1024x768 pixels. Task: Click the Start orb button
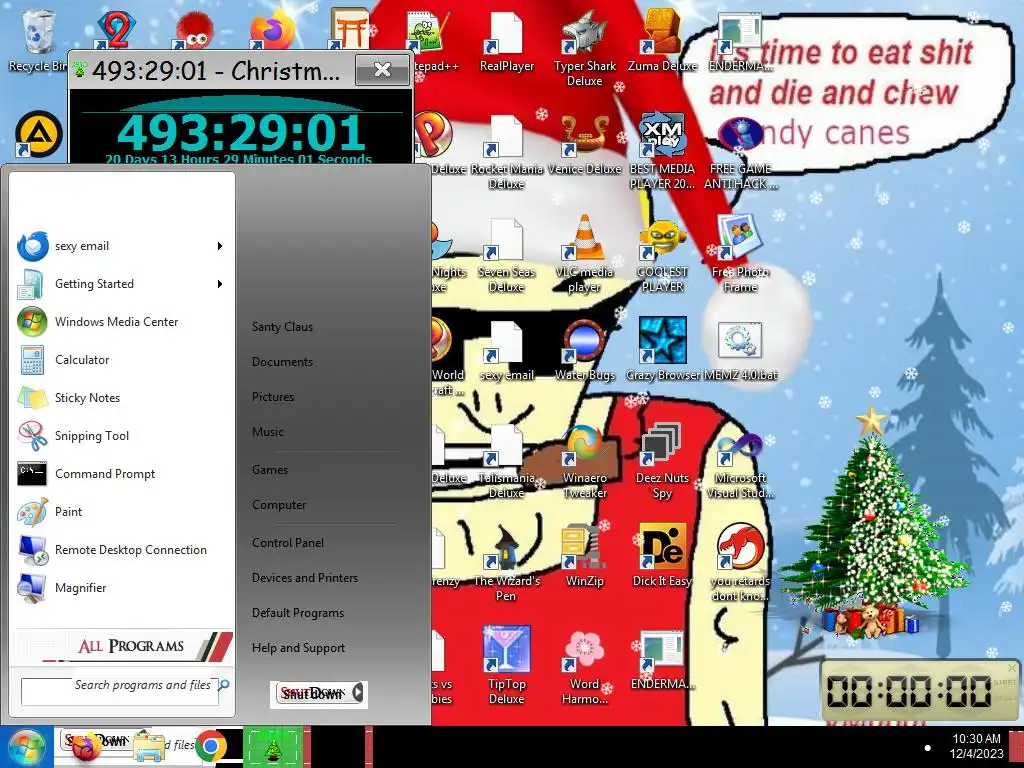click(25, 746)
